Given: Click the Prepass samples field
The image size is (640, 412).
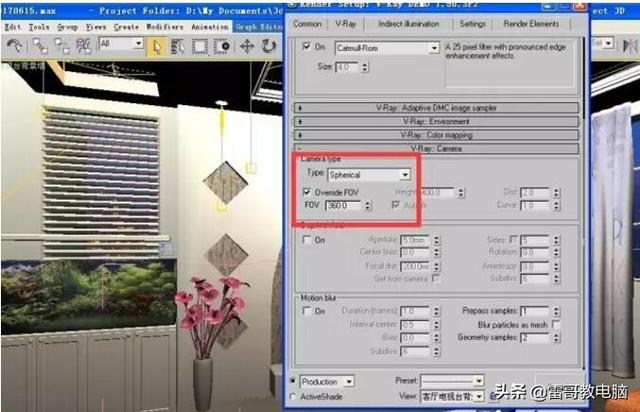Looking at the screenshot, I should coord(536,311).
